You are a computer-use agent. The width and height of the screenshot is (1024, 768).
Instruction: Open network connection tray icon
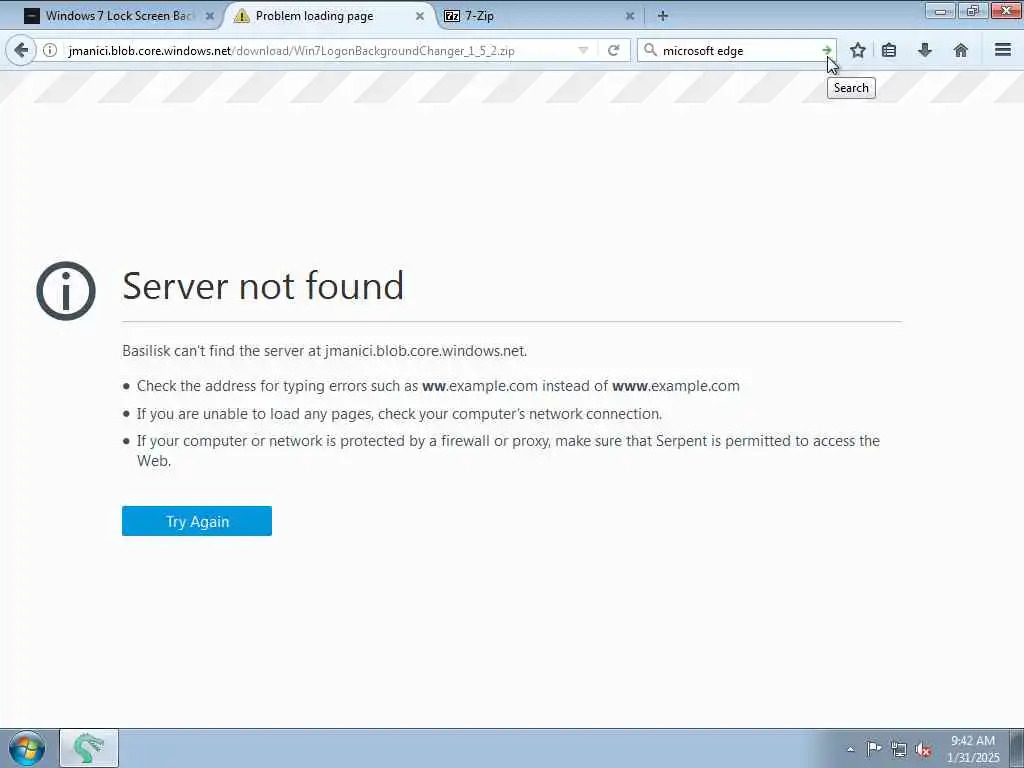coord(899,749)
